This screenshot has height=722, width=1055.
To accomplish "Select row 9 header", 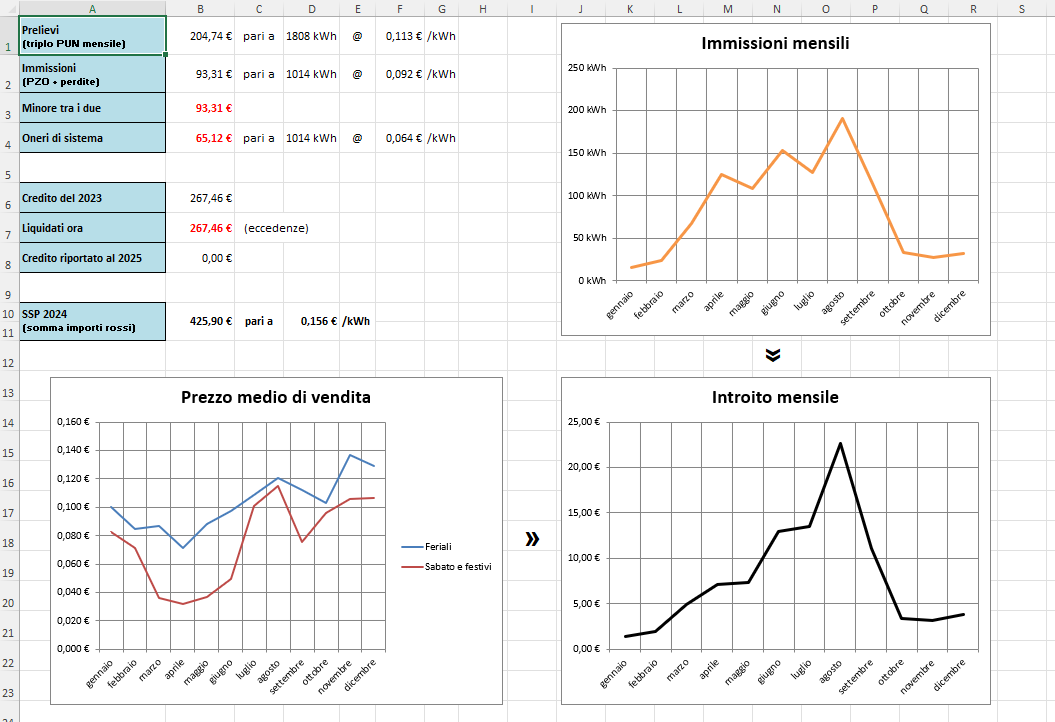I will (8, 295).
